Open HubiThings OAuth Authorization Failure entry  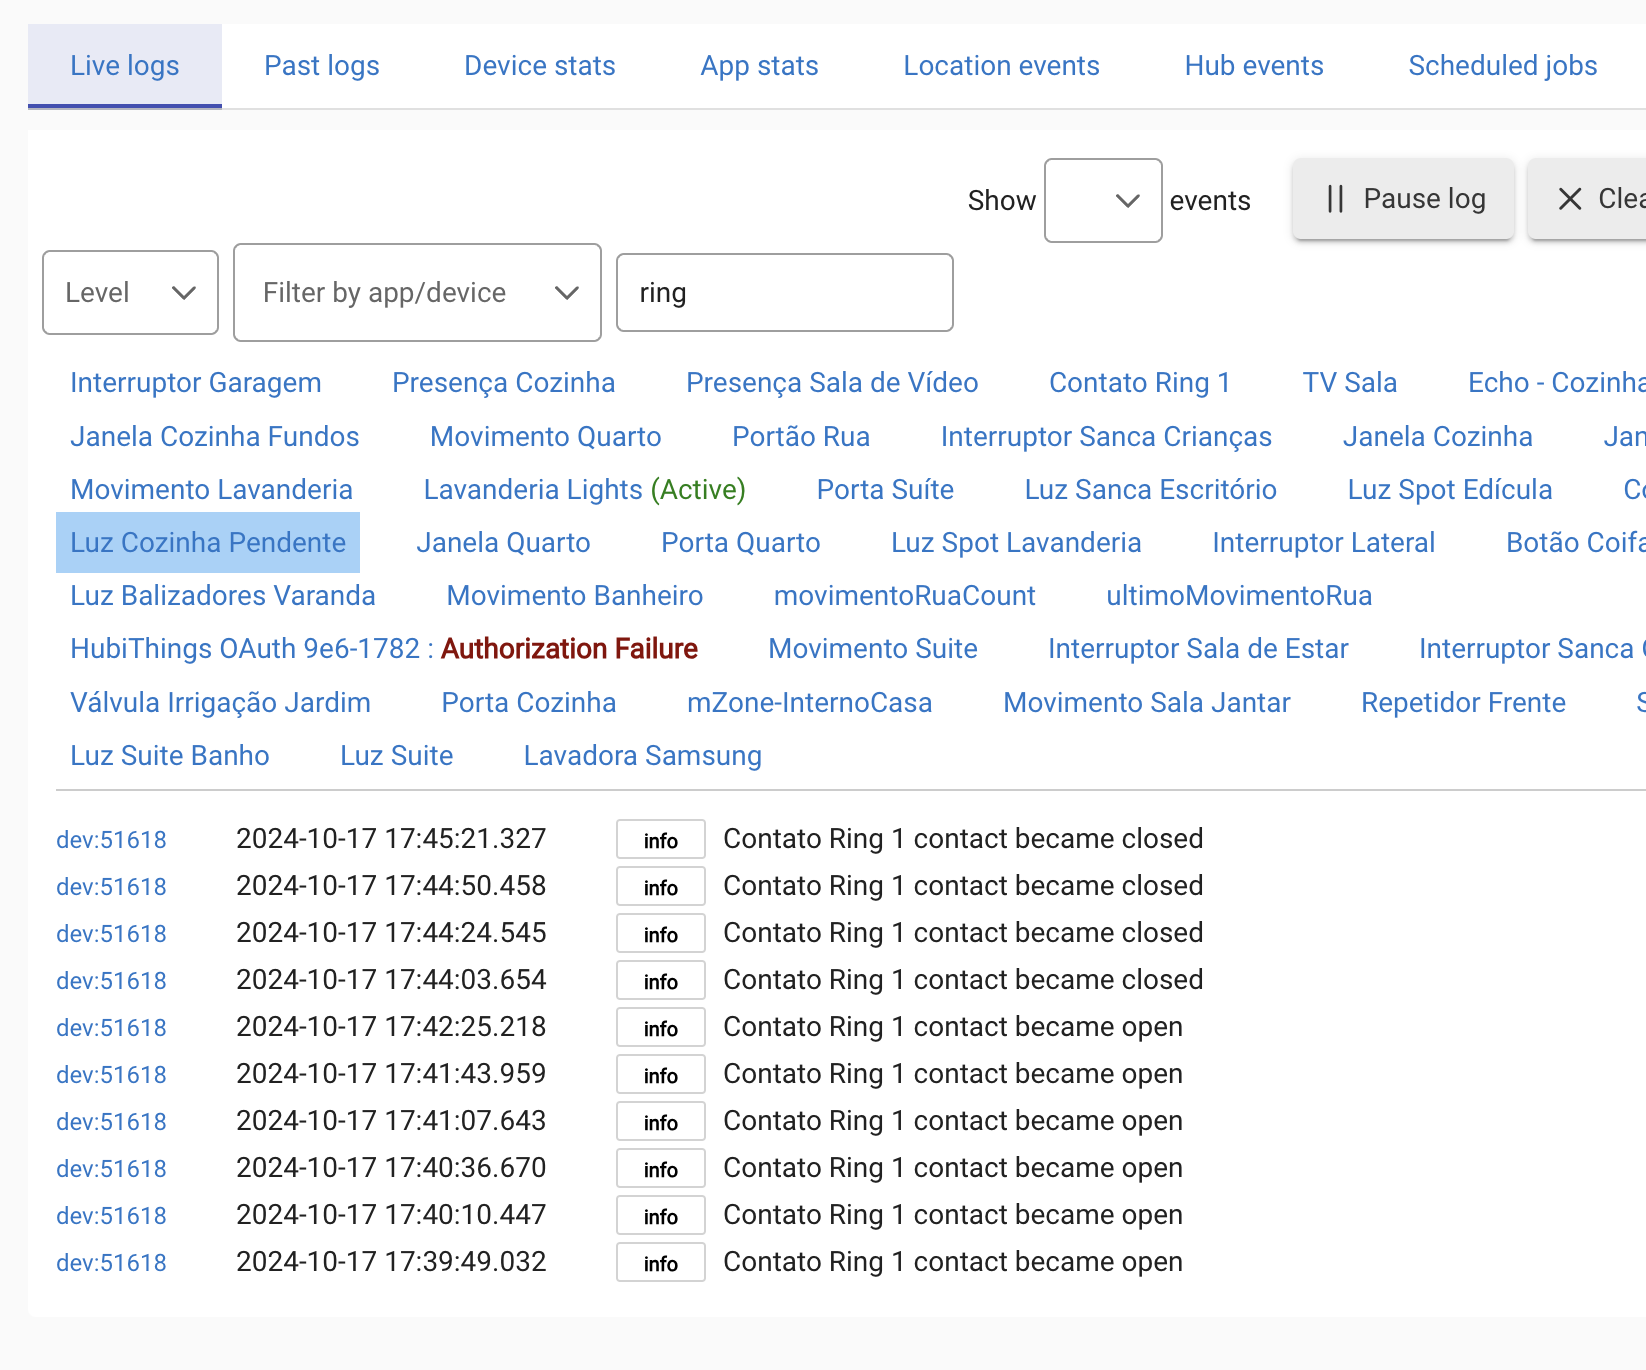[384, 649]
